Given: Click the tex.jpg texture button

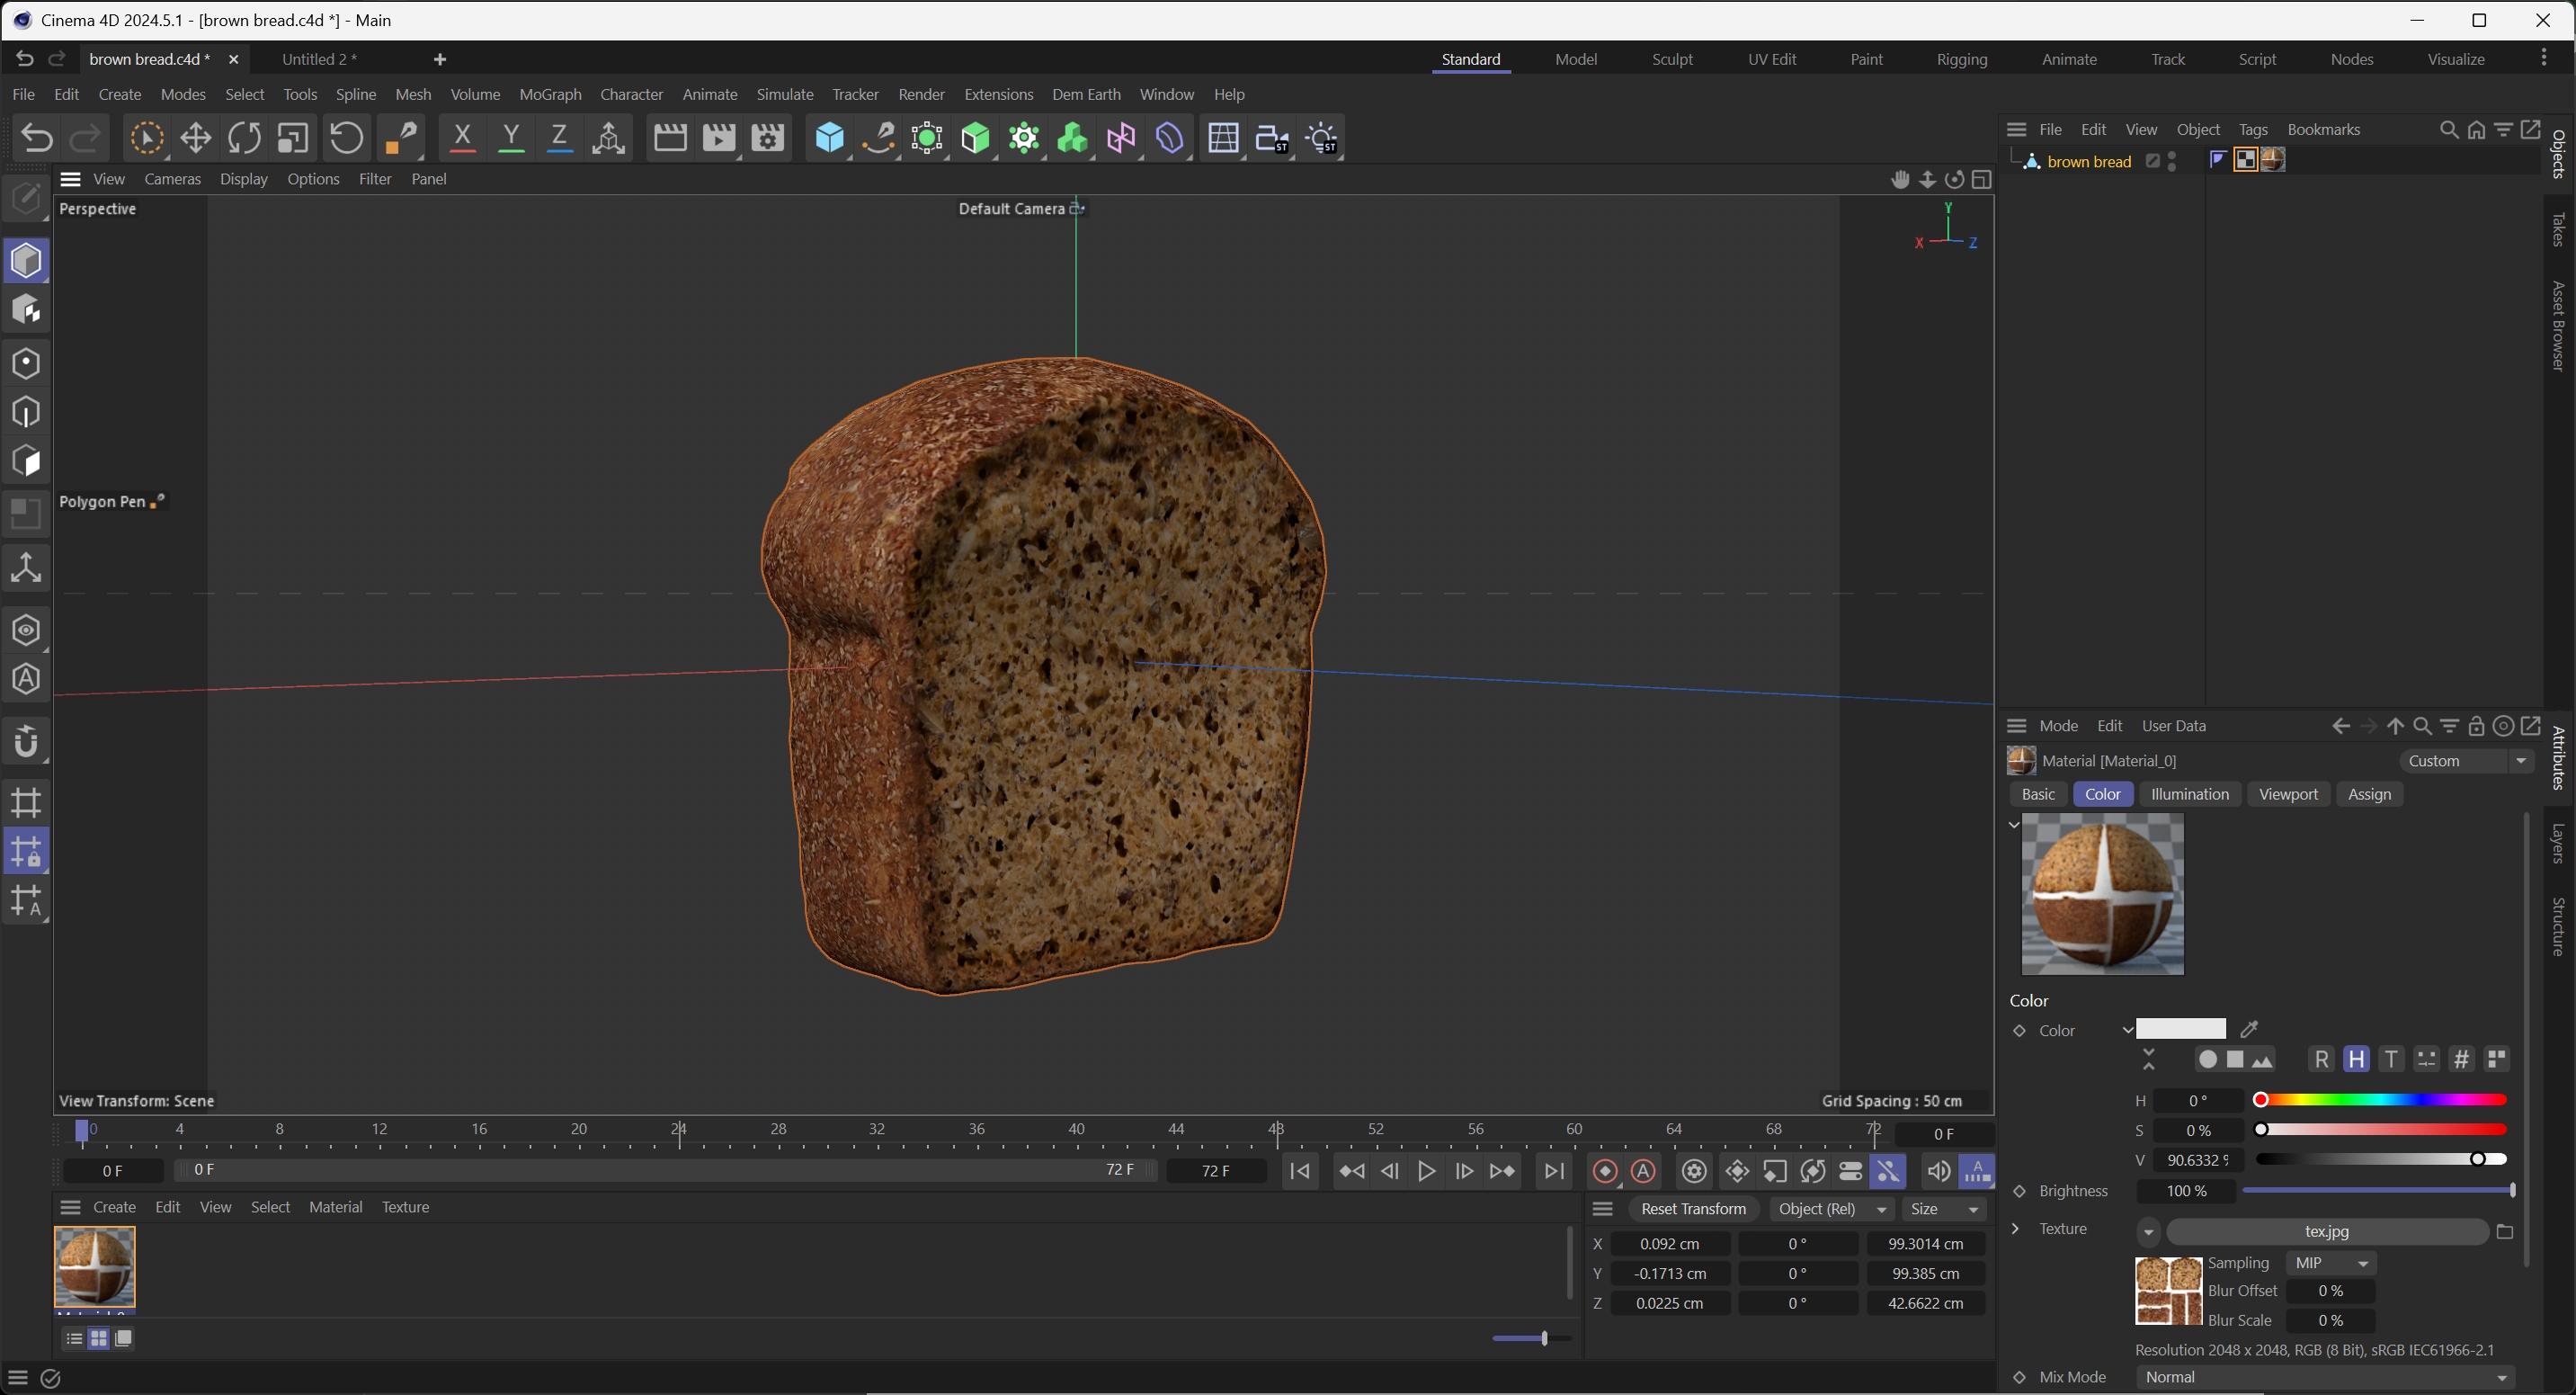Looking at the screenshot, I should pyautogui.click(x=2326, y=1232).
